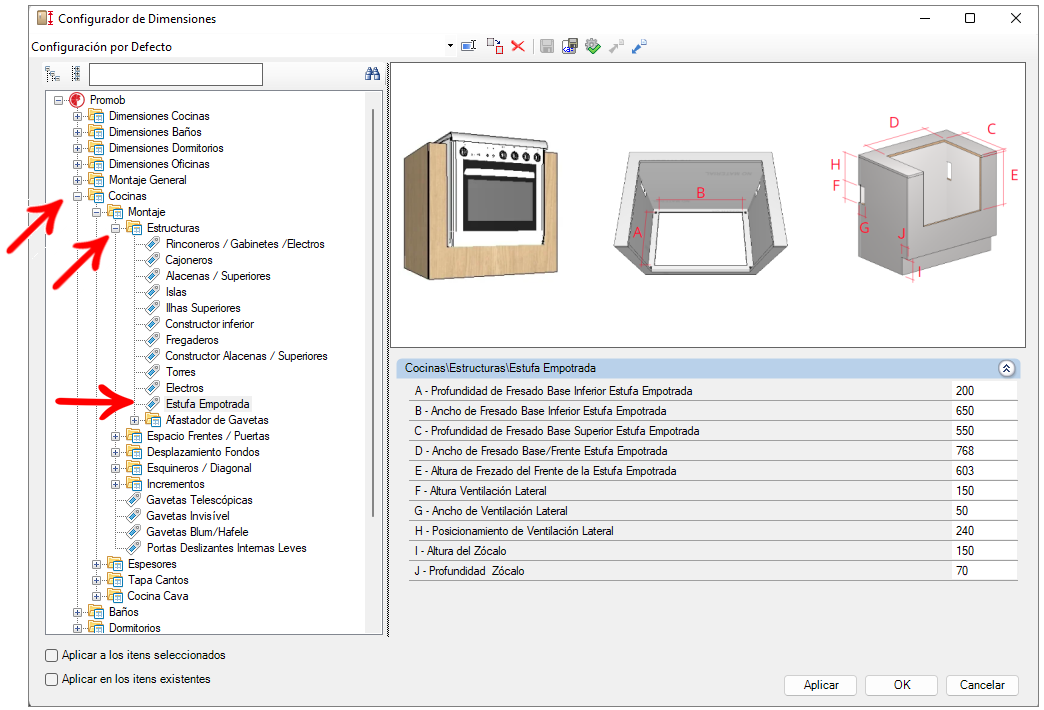Select the 'Esquineros / Diagonal' folder

(199, 468)
